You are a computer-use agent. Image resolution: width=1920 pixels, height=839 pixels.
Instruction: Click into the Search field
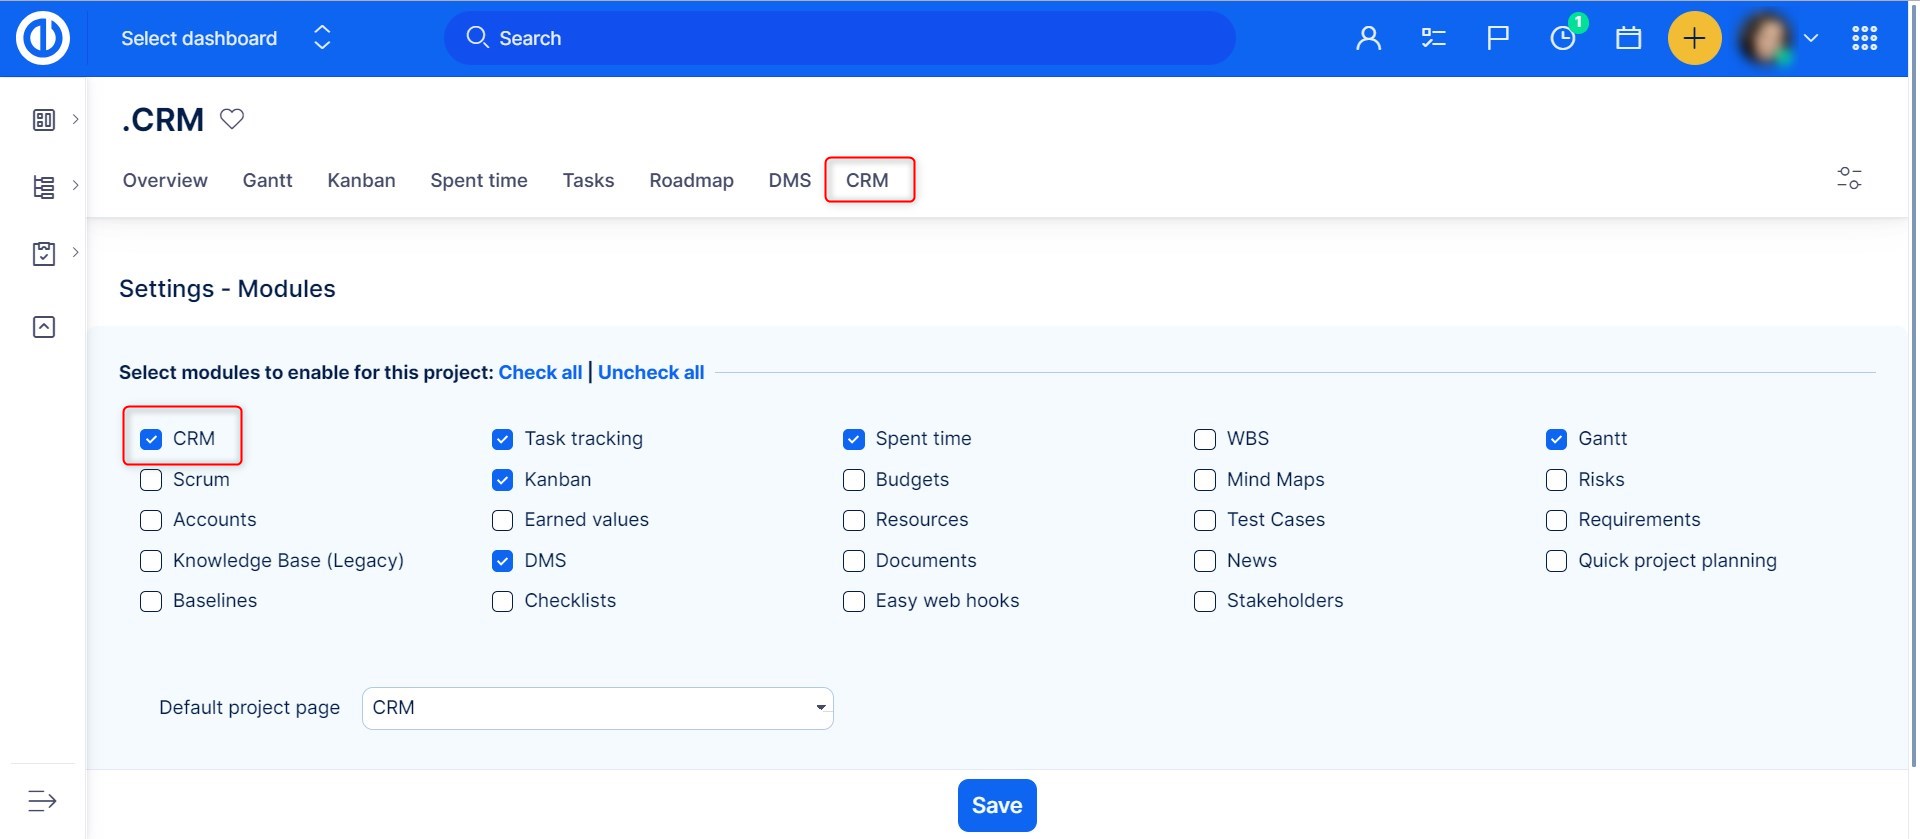click(840, 38)
